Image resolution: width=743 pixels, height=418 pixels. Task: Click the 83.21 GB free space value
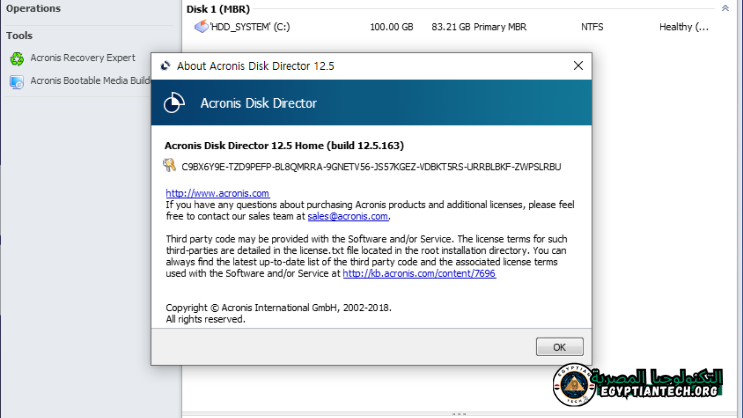(x=451, y=27)
